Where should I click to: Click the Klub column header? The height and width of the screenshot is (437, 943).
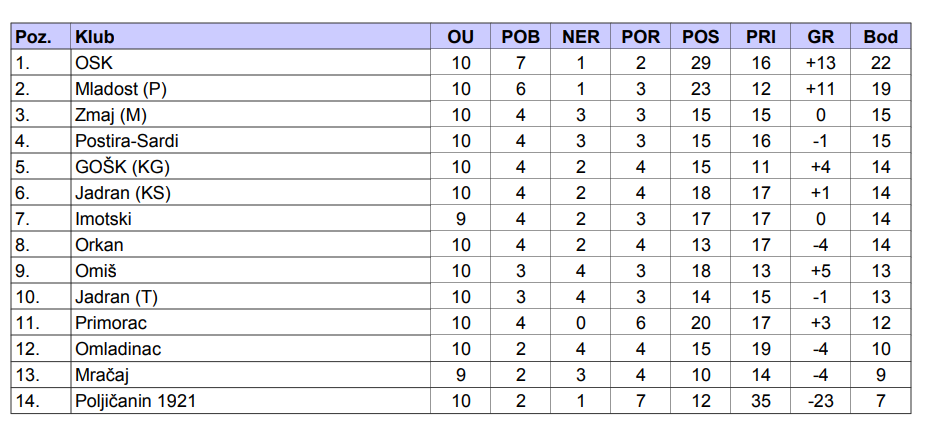[x=94, y=37]
